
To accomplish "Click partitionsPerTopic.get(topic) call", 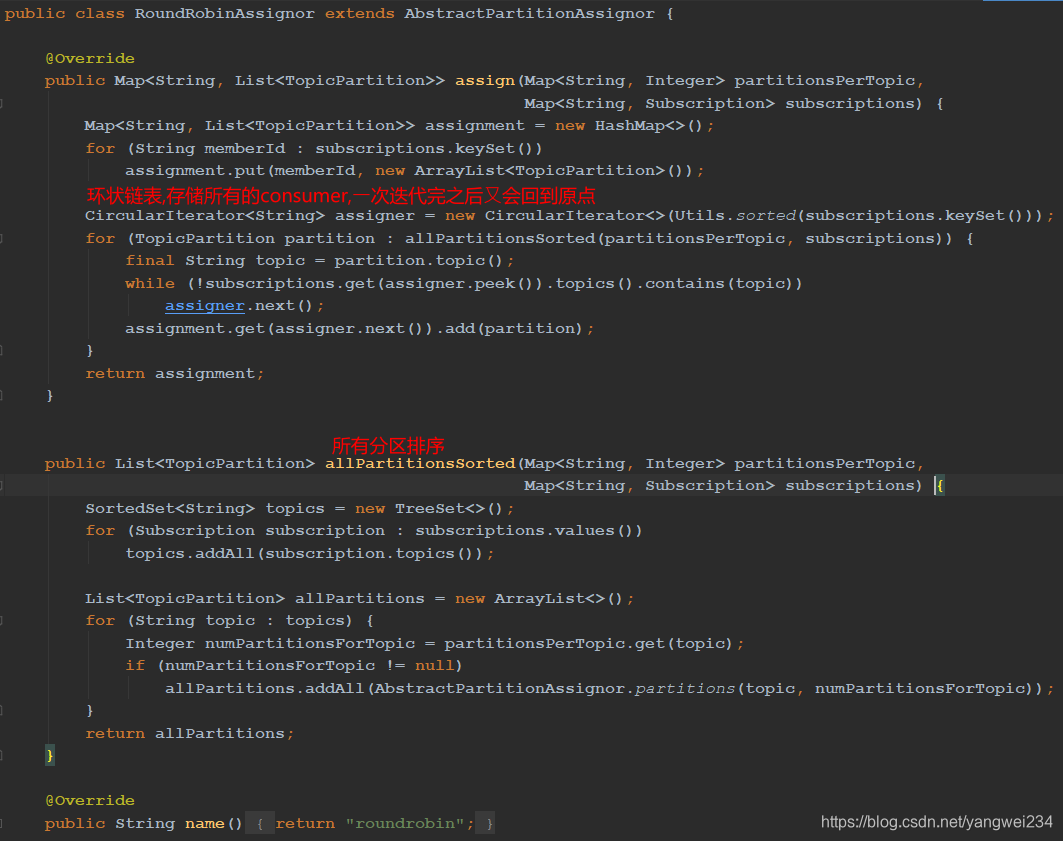I will (x=589, y=643).
